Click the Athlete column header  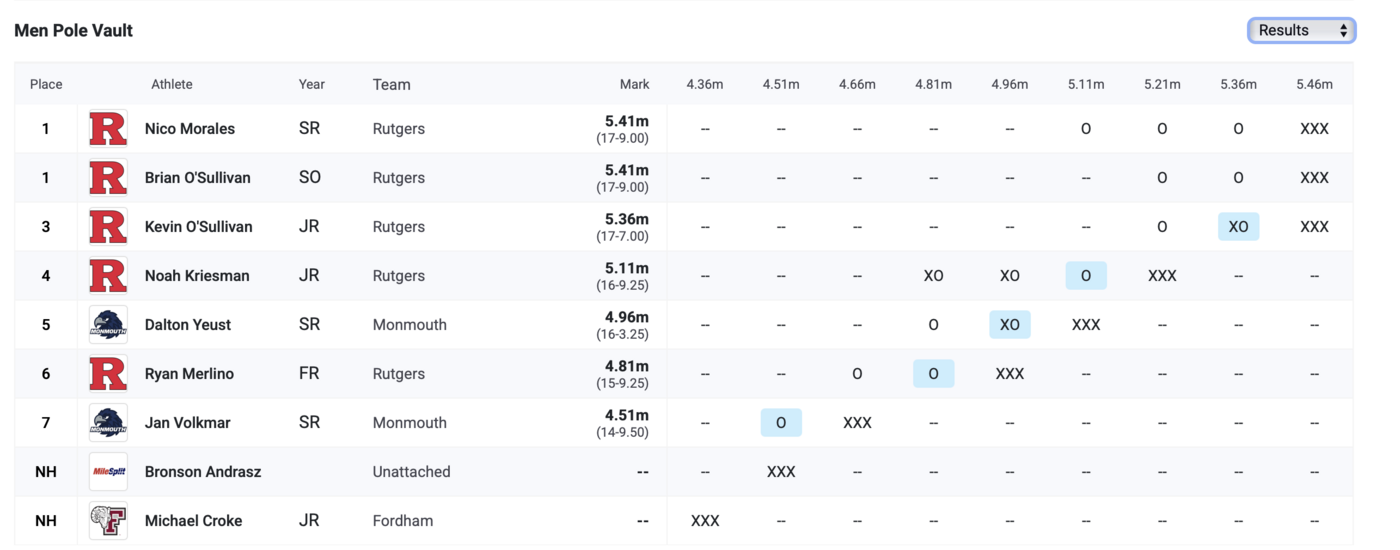point(172,85)
